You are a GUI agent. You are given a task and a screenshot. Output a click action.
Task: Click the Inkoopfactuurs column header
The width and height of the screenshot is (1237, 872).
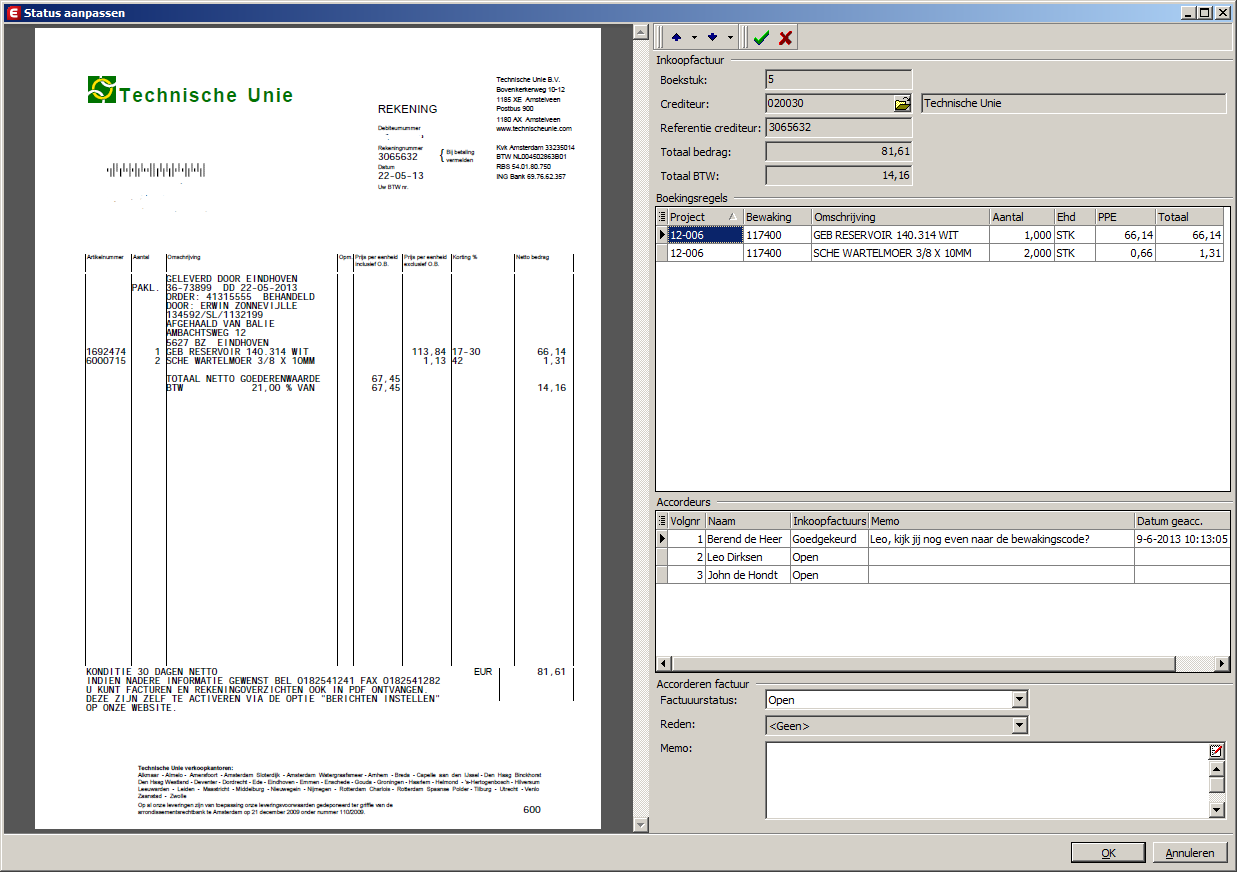tap(829, 521)
